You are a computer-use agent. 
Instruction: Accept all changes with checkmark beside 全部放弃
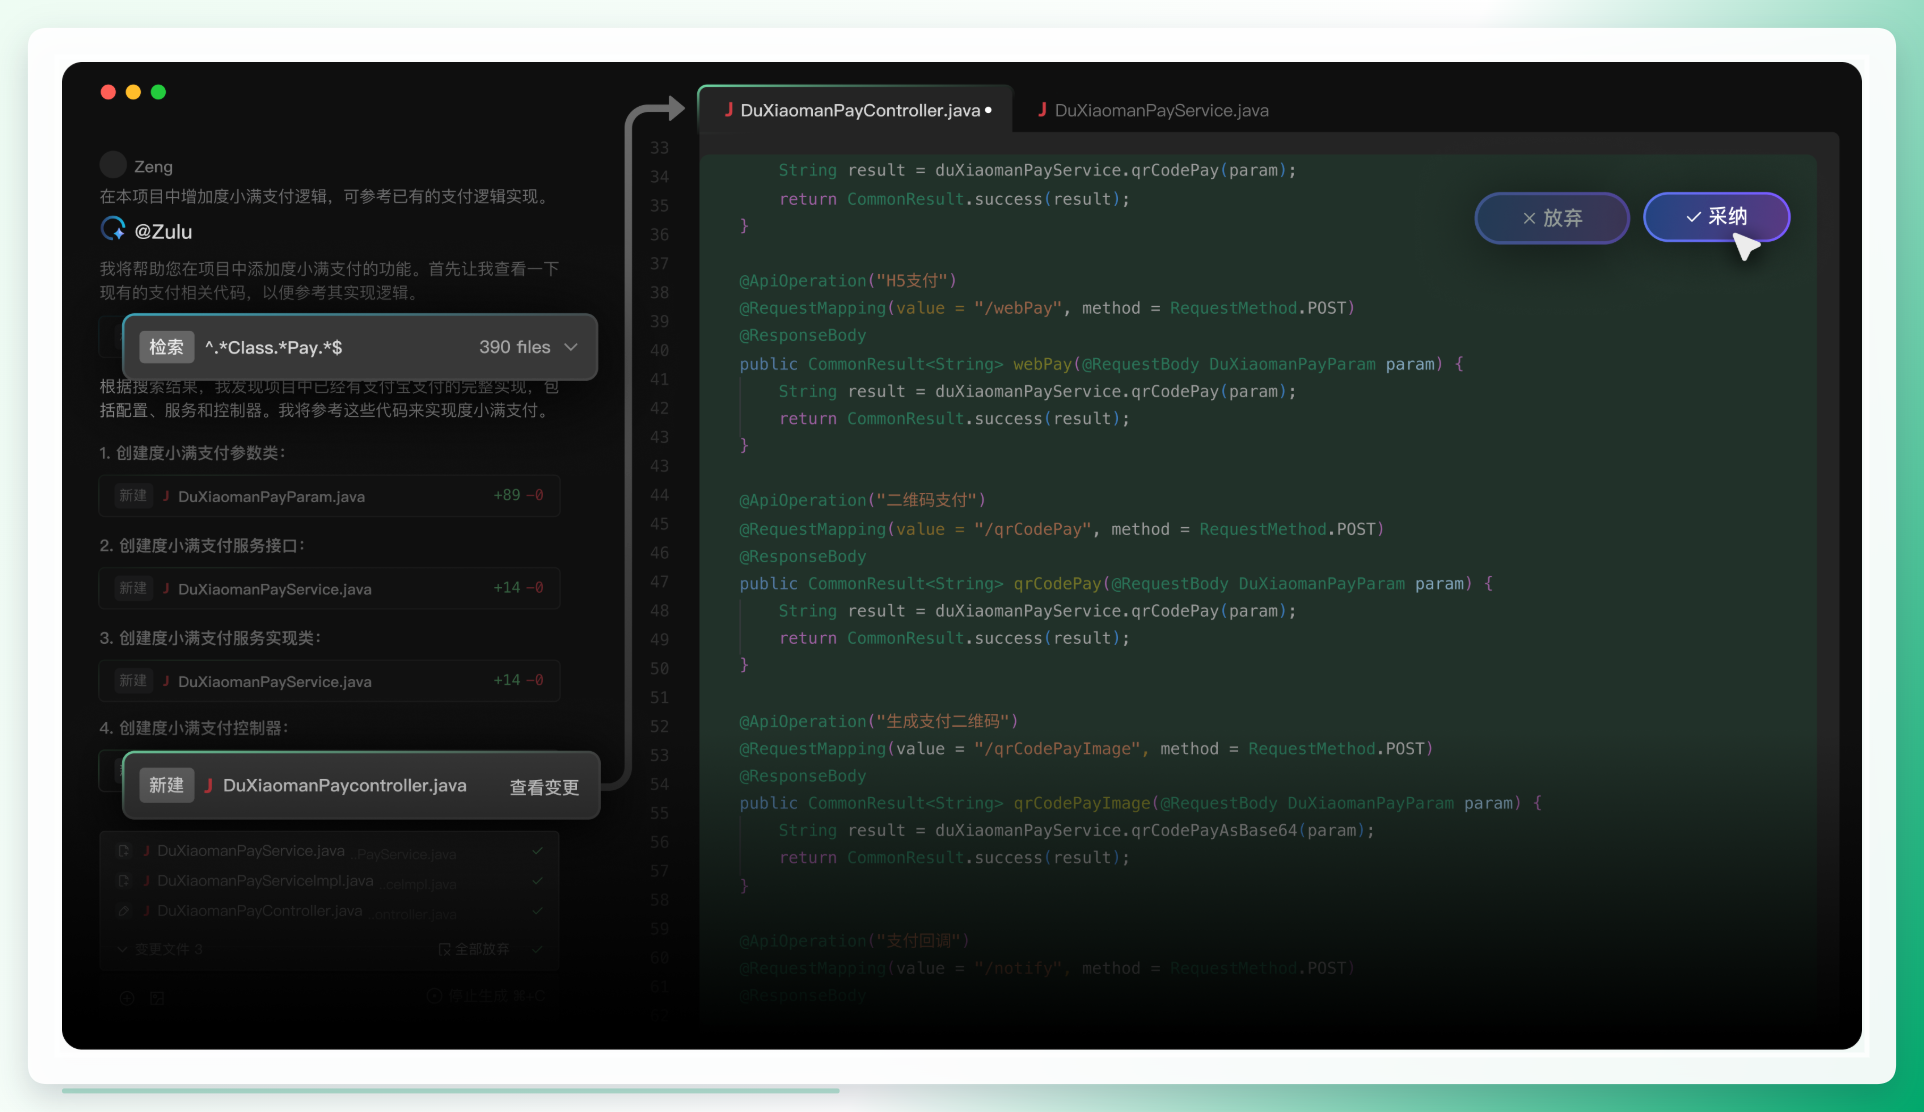click(x=538, y=949)
